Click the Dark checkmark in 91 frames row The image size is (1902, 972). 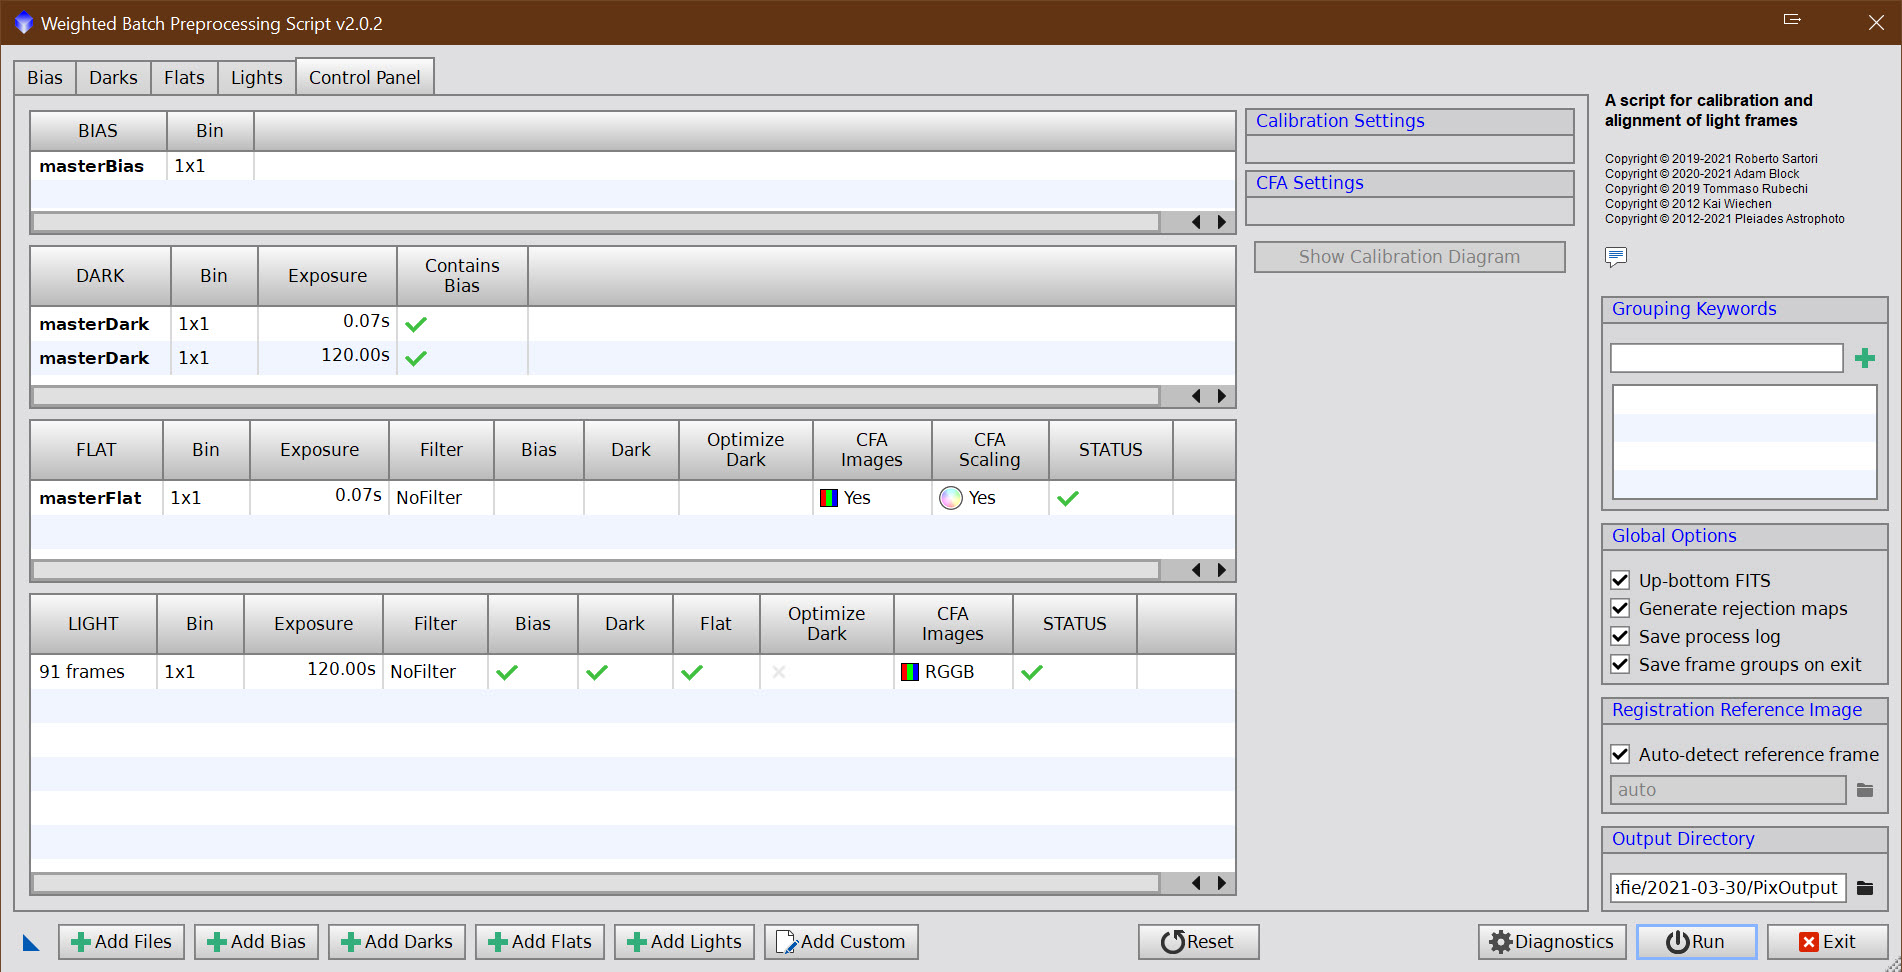597,672
